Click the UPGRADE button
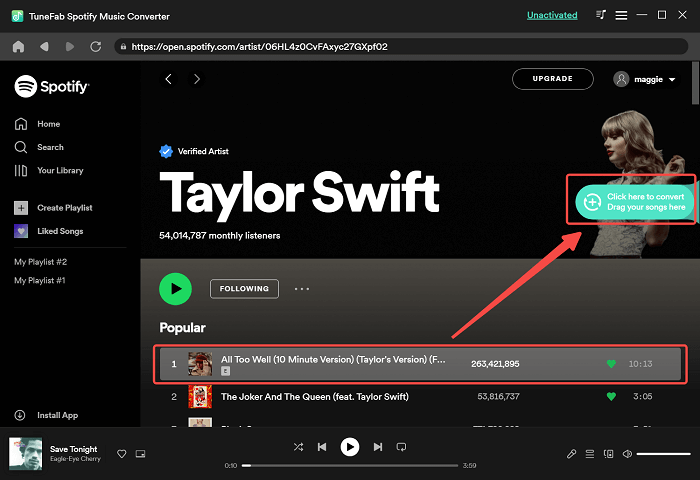 pos(552,79)
